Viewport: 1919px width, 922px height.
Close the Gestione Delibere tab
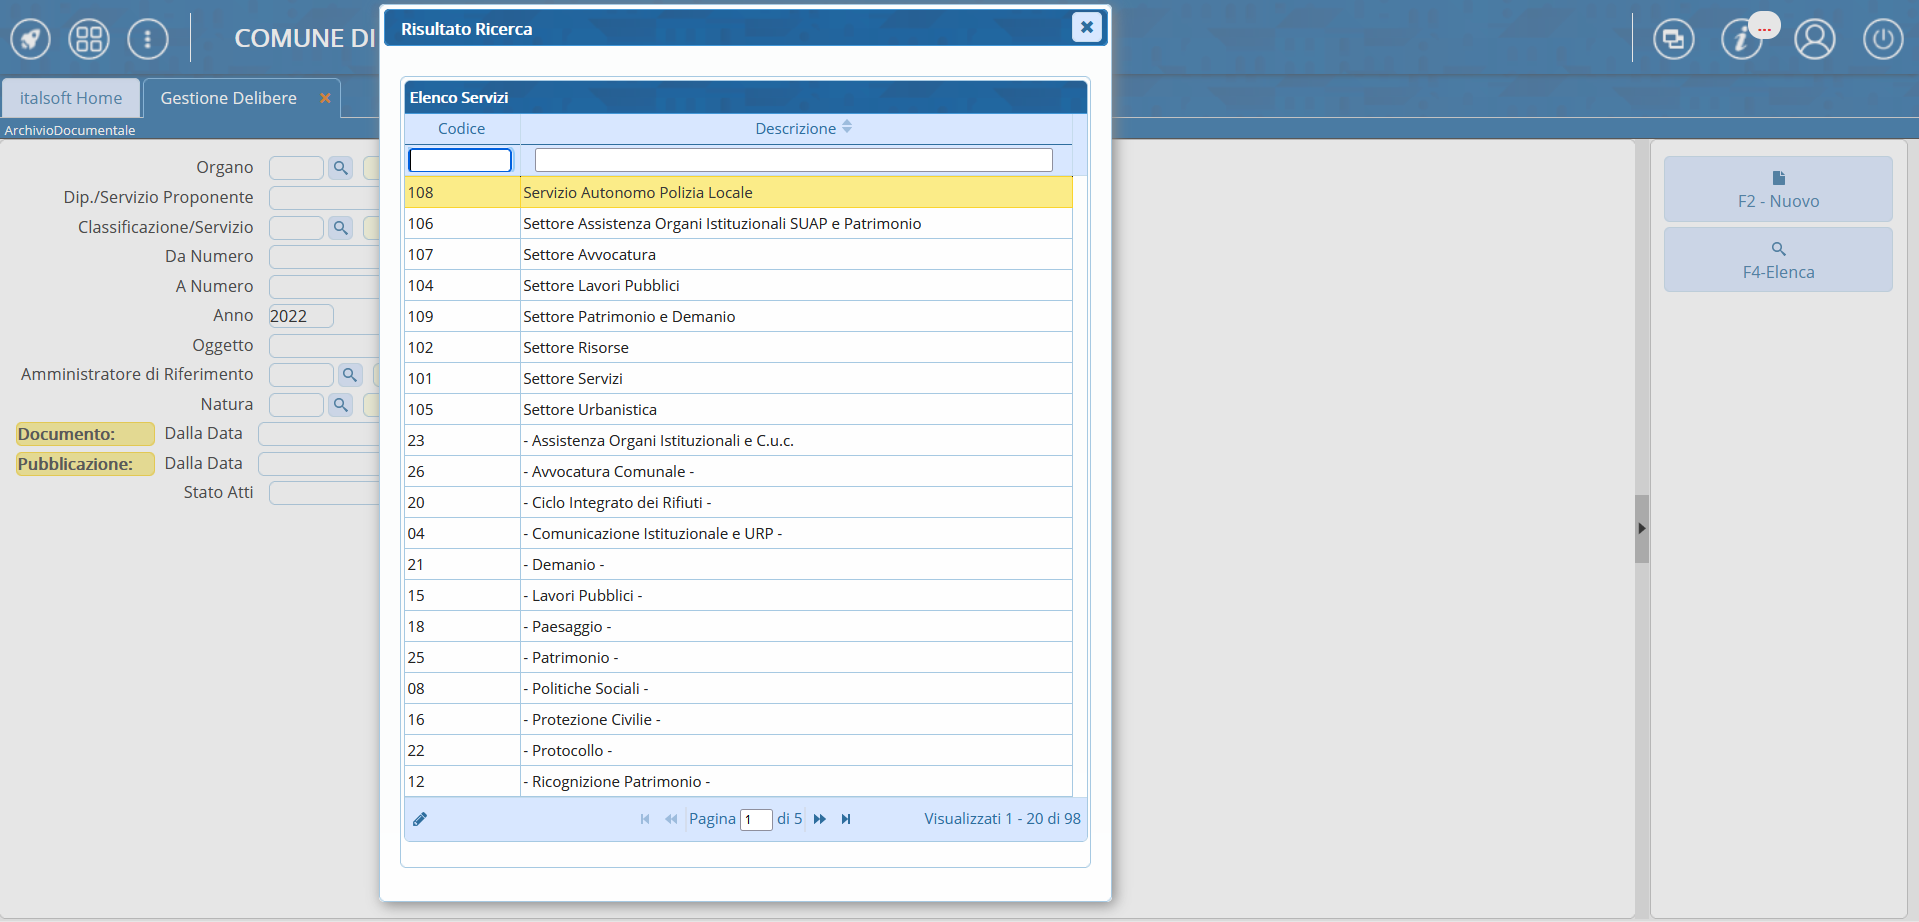pos(325,98)
